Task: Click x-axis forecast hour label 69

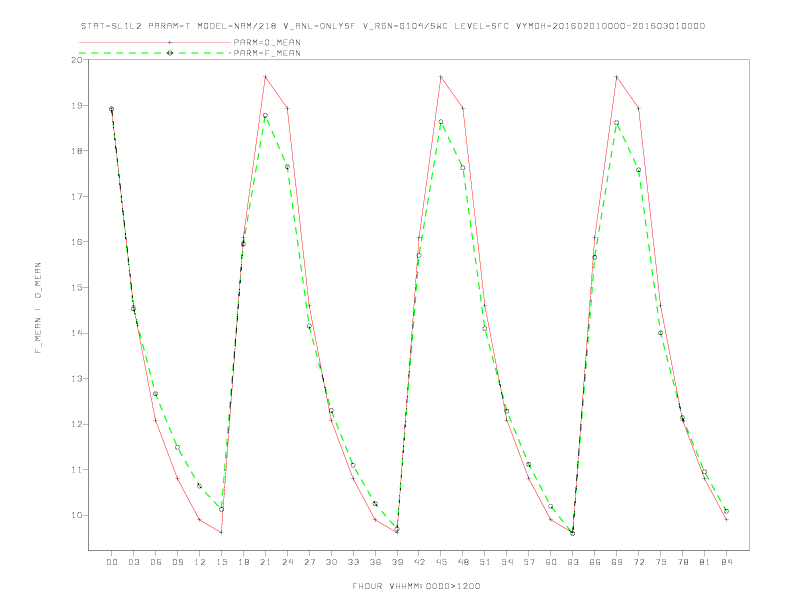Action: pos(617,562)
